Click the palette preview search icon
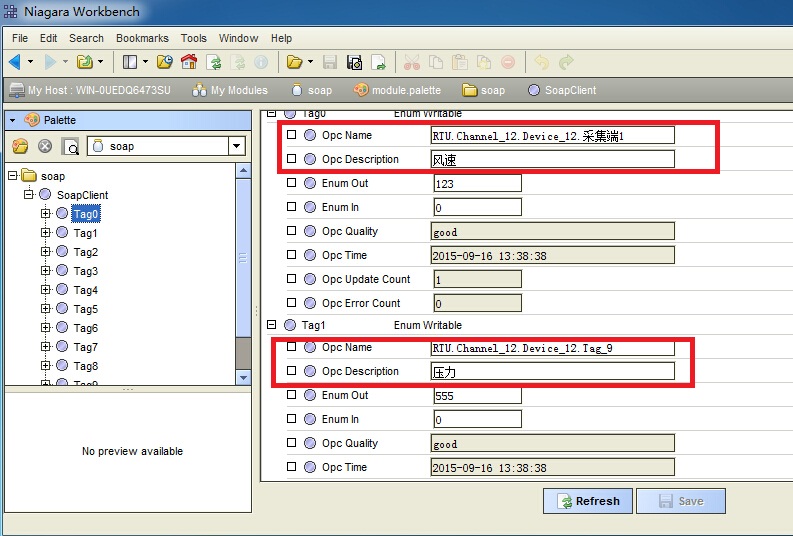This screenshot has width=793, height=536. [x=70, y=147]
